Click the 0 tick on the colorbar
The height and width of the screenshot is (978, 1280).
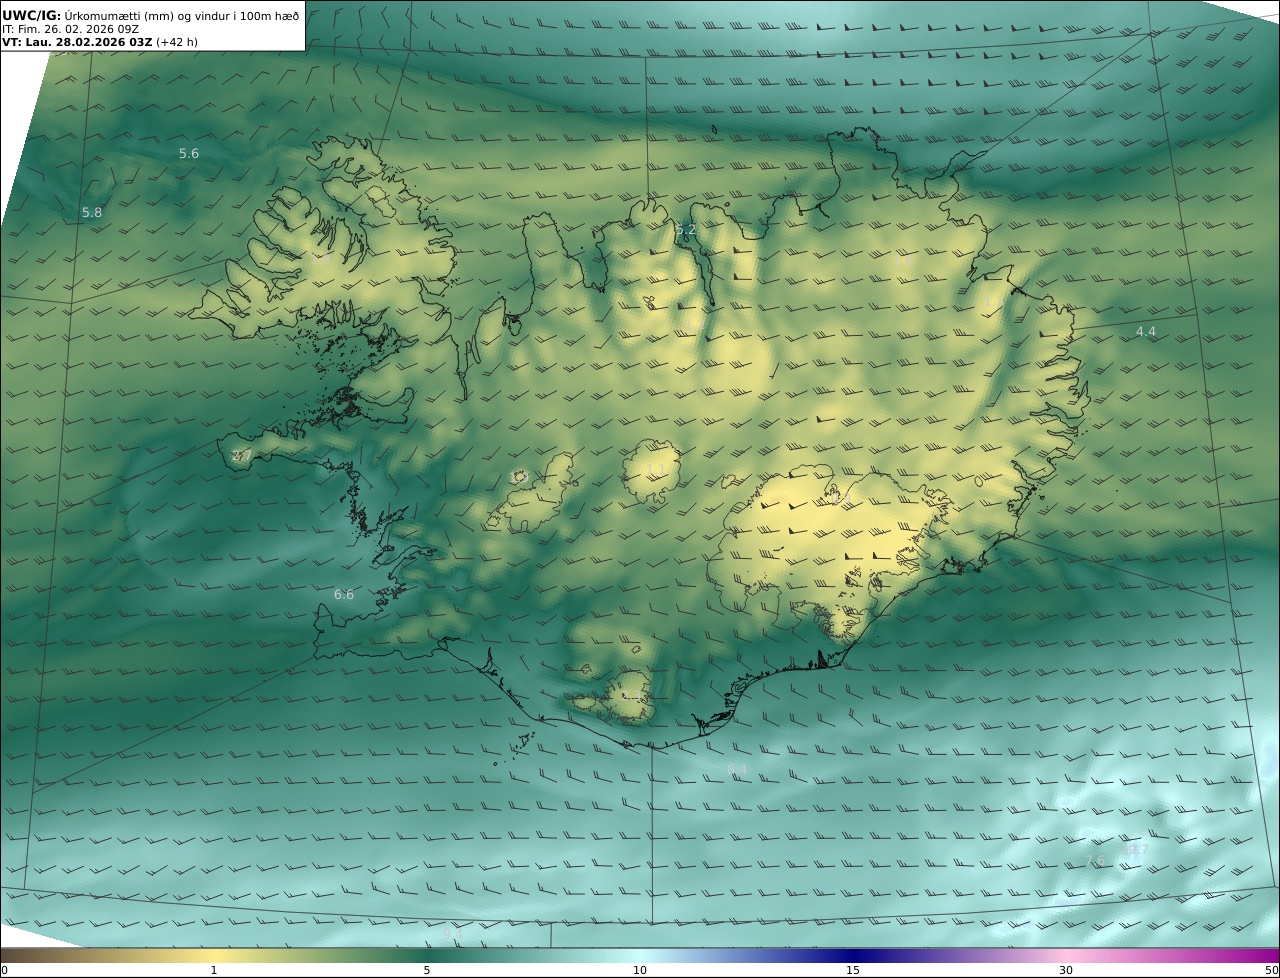[4, 970]
